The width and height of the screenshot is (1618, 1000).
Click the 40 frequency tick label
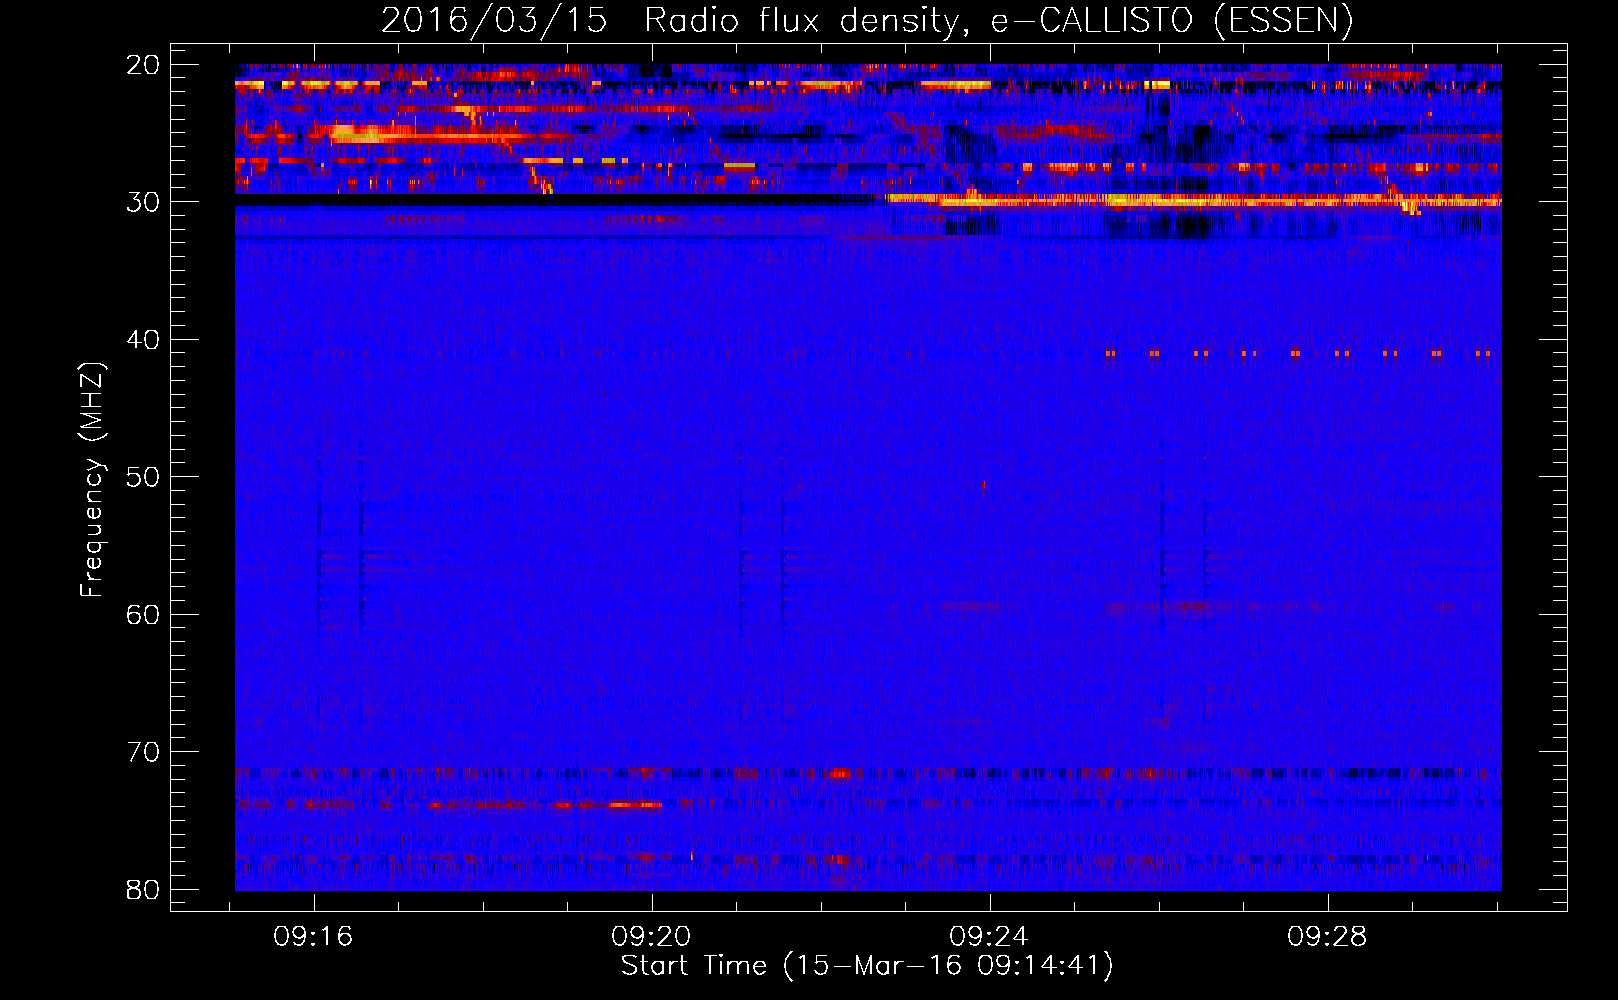coord(144,340)
